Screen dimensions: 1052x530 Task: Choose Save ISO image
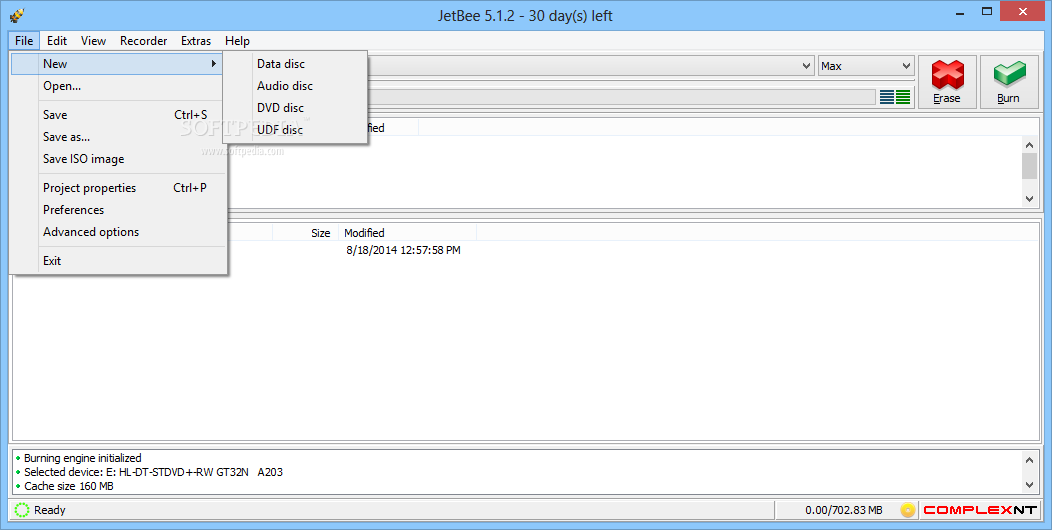117,159
